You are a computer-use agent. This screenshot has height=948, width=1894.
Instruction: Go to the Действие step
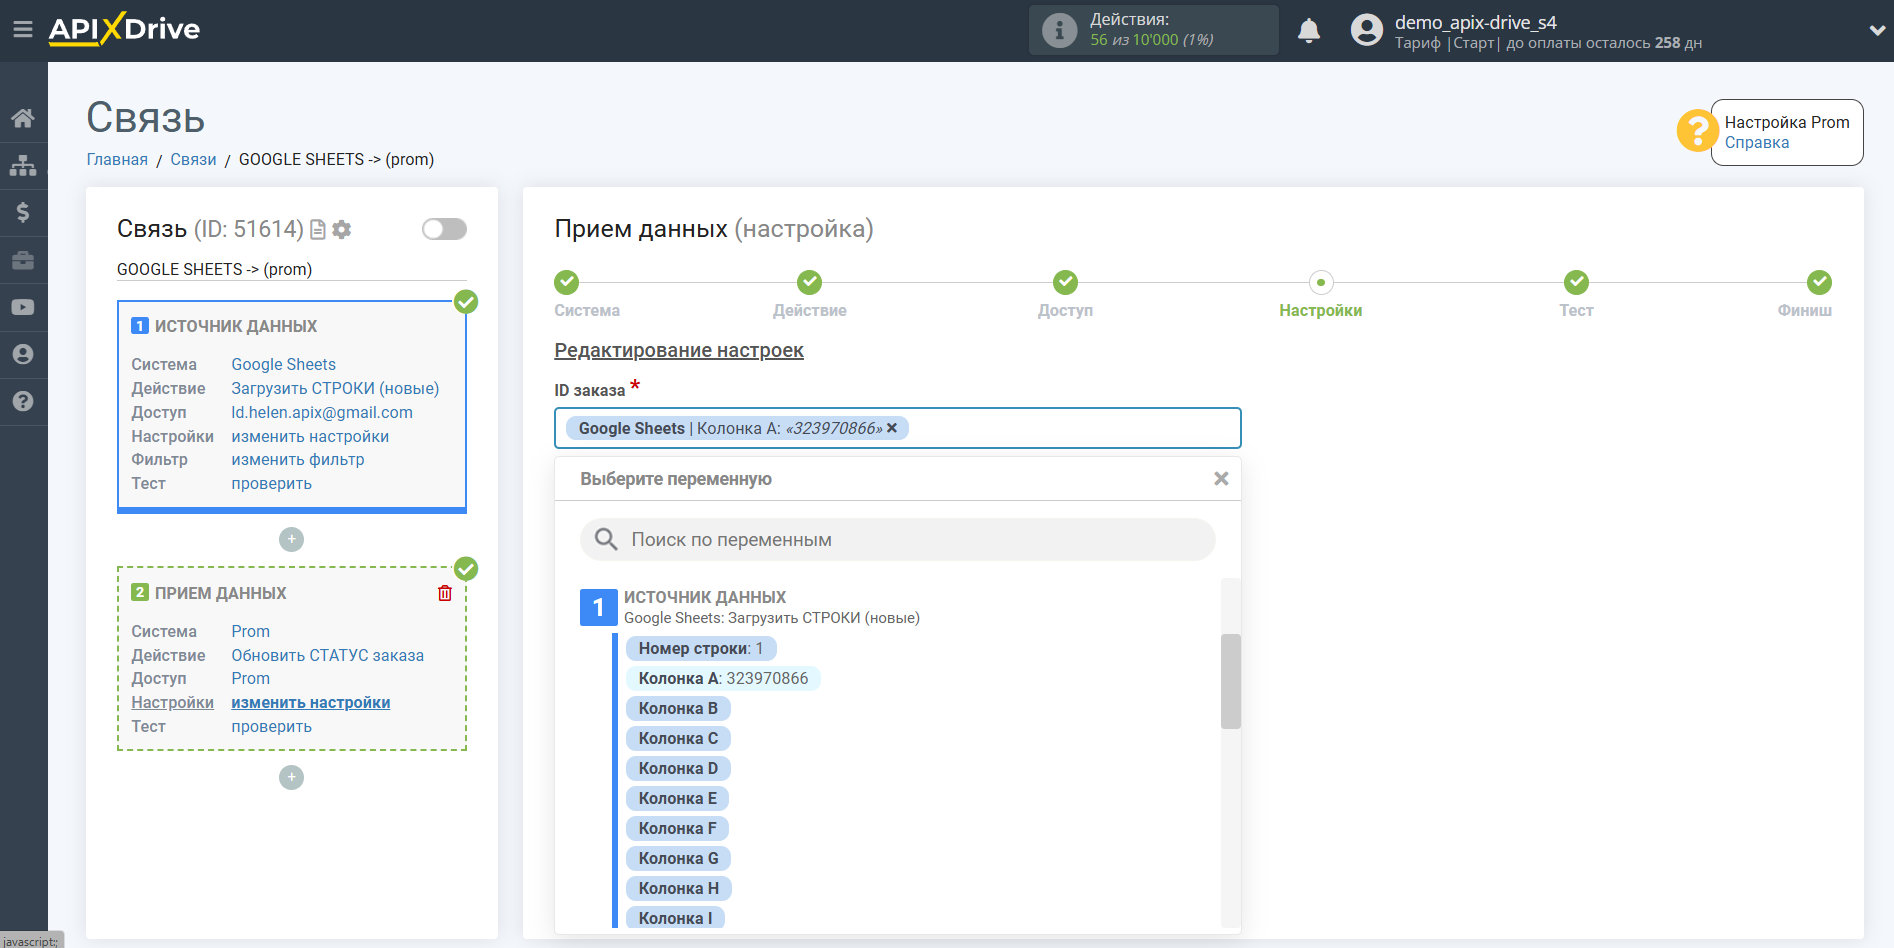pos(809,282)
